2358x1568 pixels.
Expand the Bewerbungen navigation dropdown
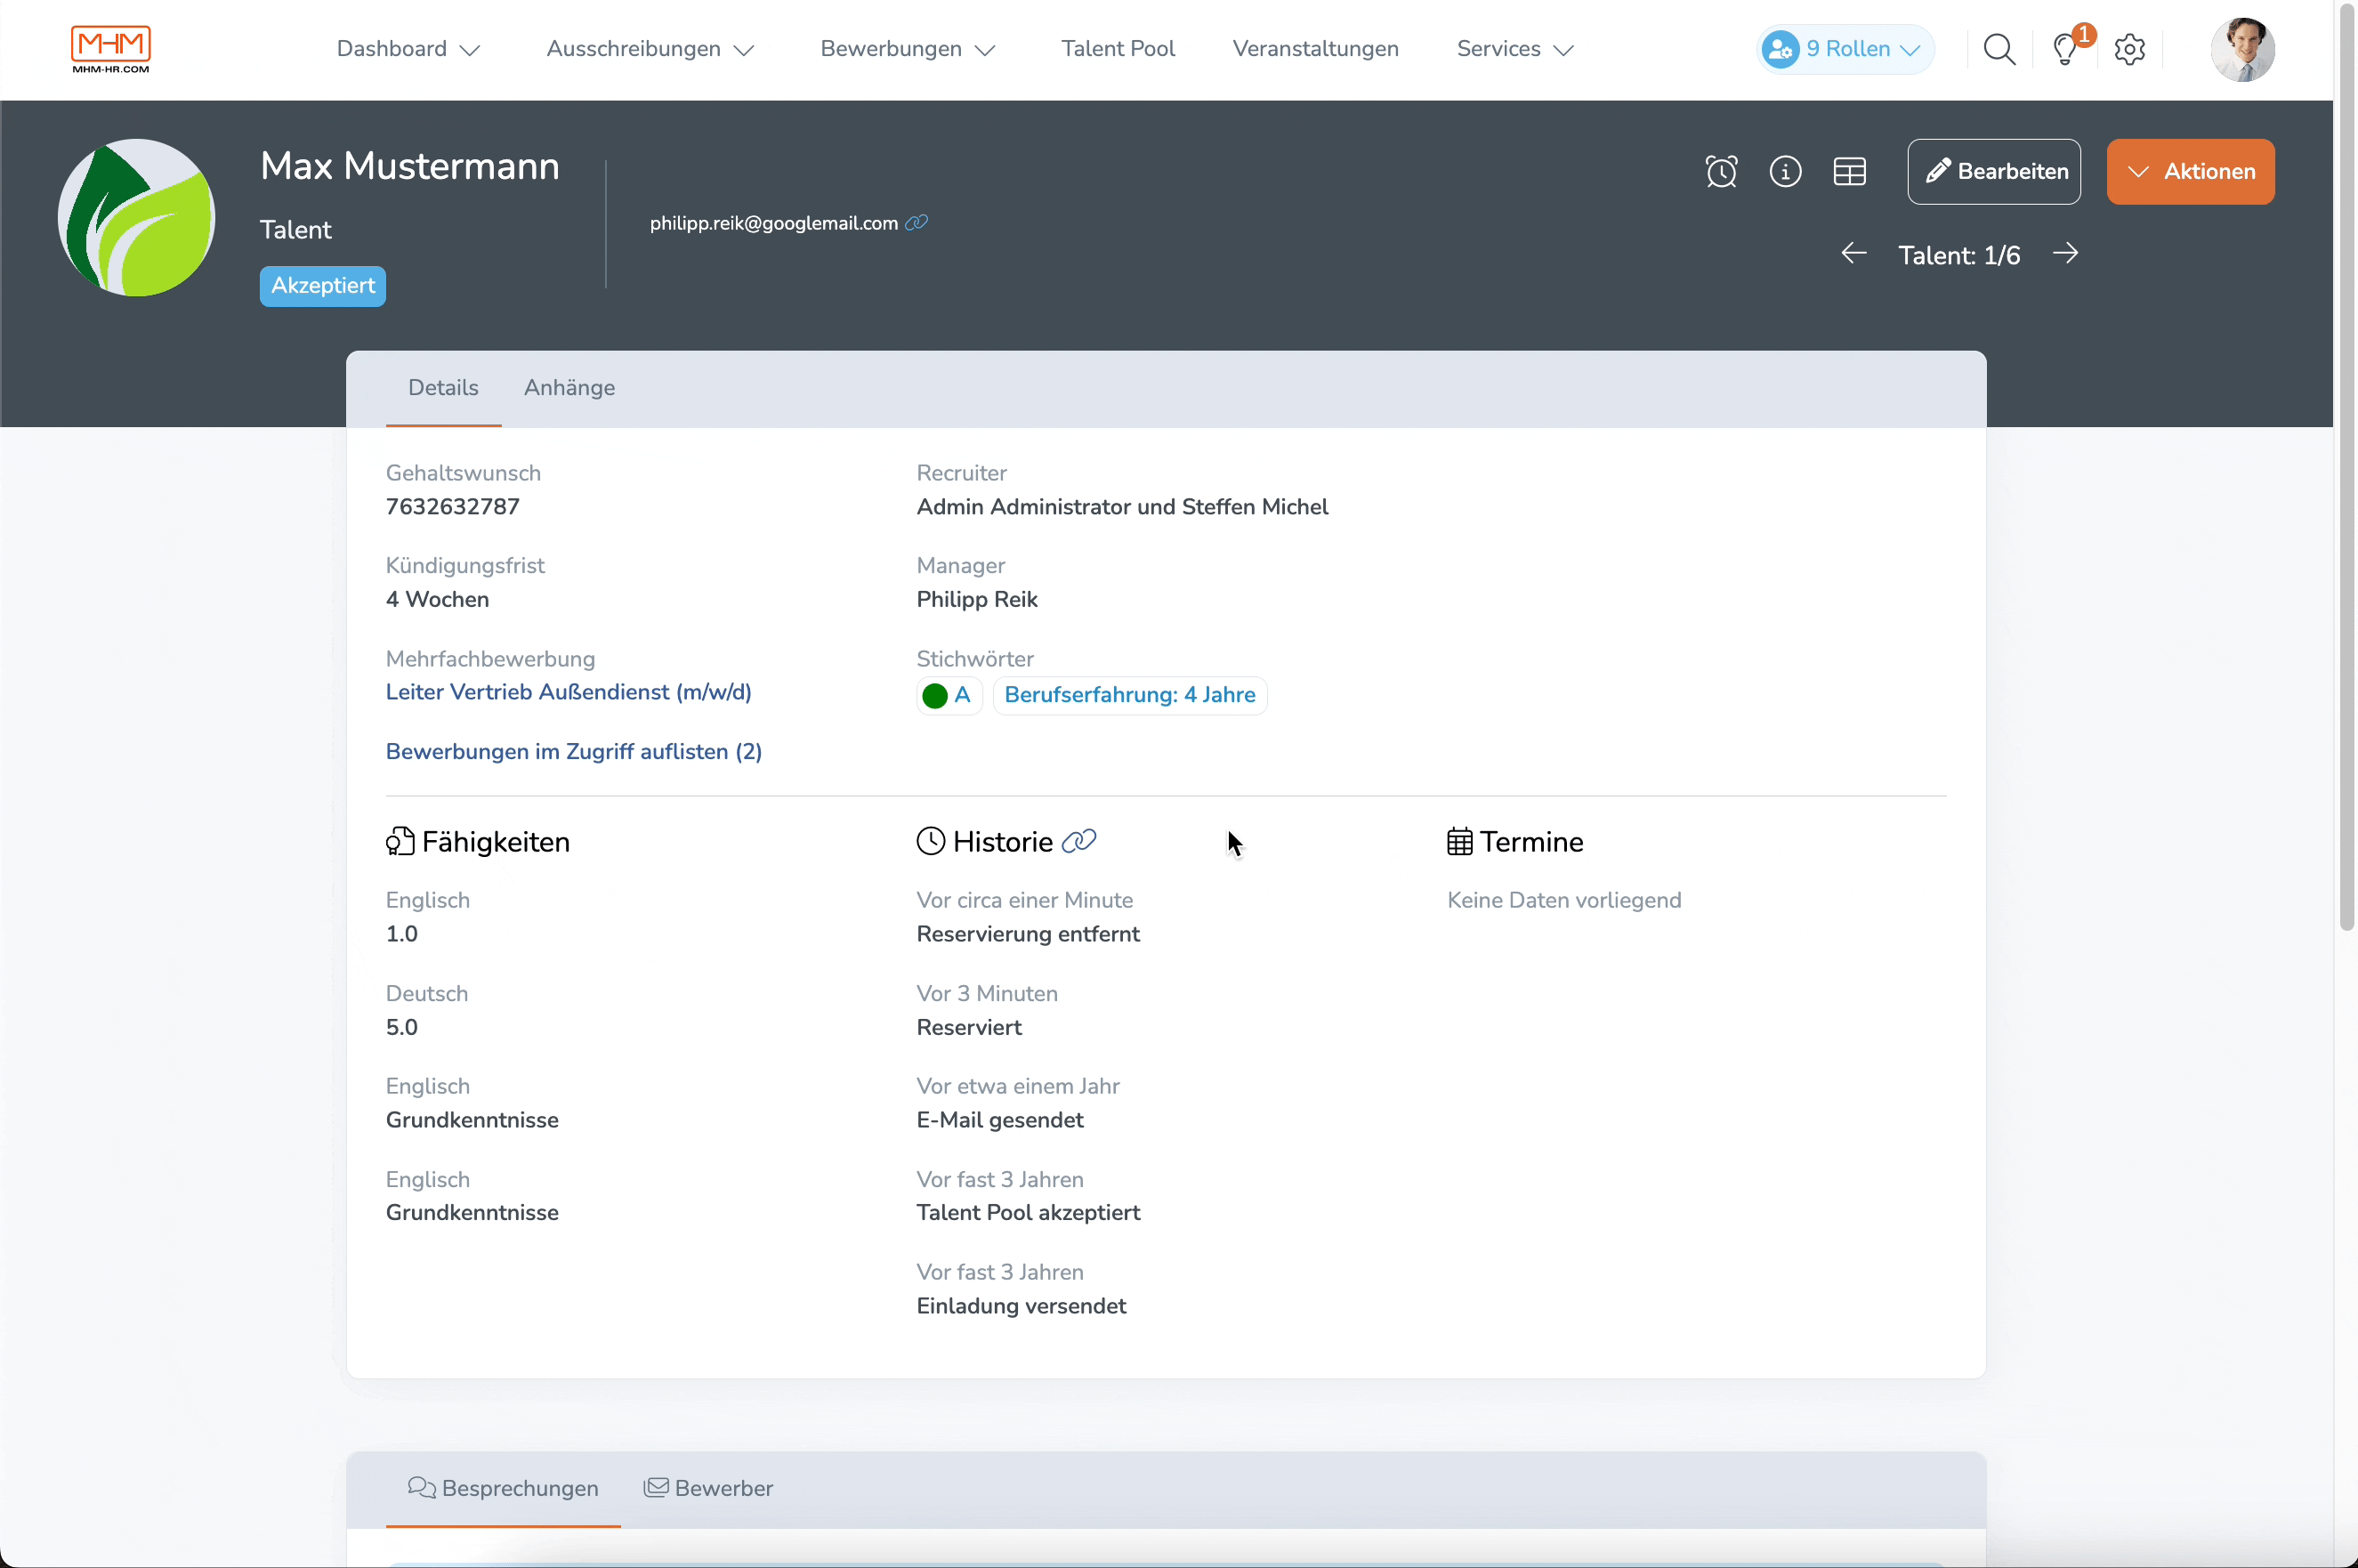coord(906,49)
